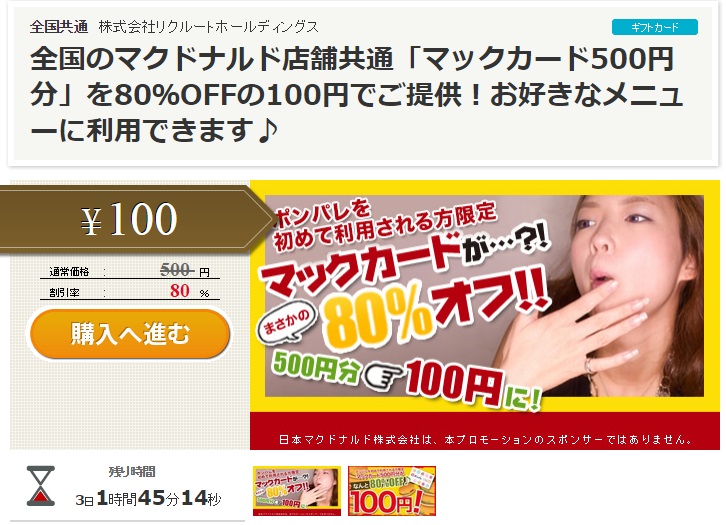This screenshot has width=726, height=525.
Task: Open the 株式会社リクルートホールディングス company link
Action: coord(208,27)
